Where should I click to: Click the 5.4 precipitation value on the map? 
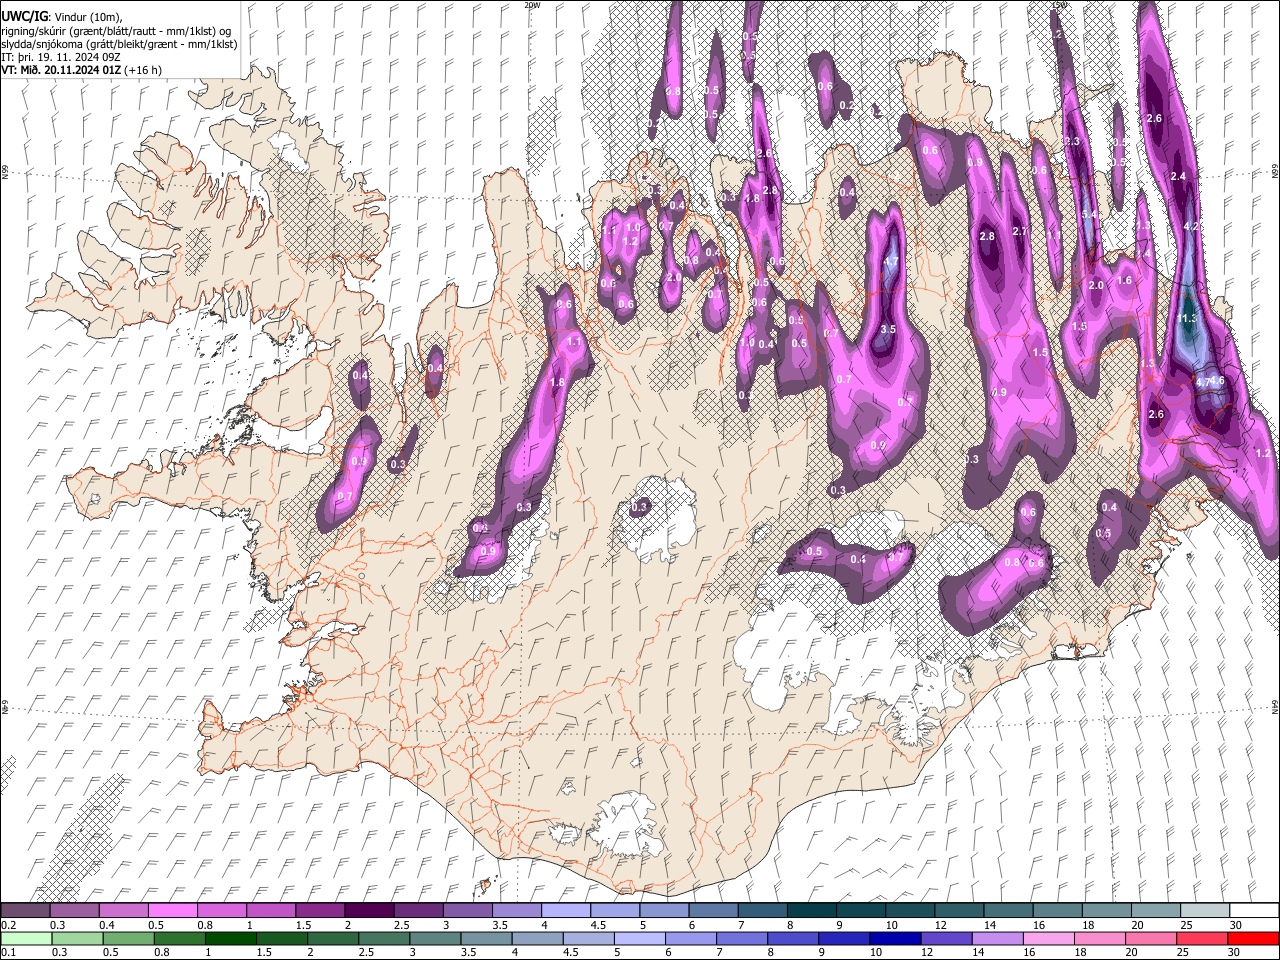[x=1090, y=214]
